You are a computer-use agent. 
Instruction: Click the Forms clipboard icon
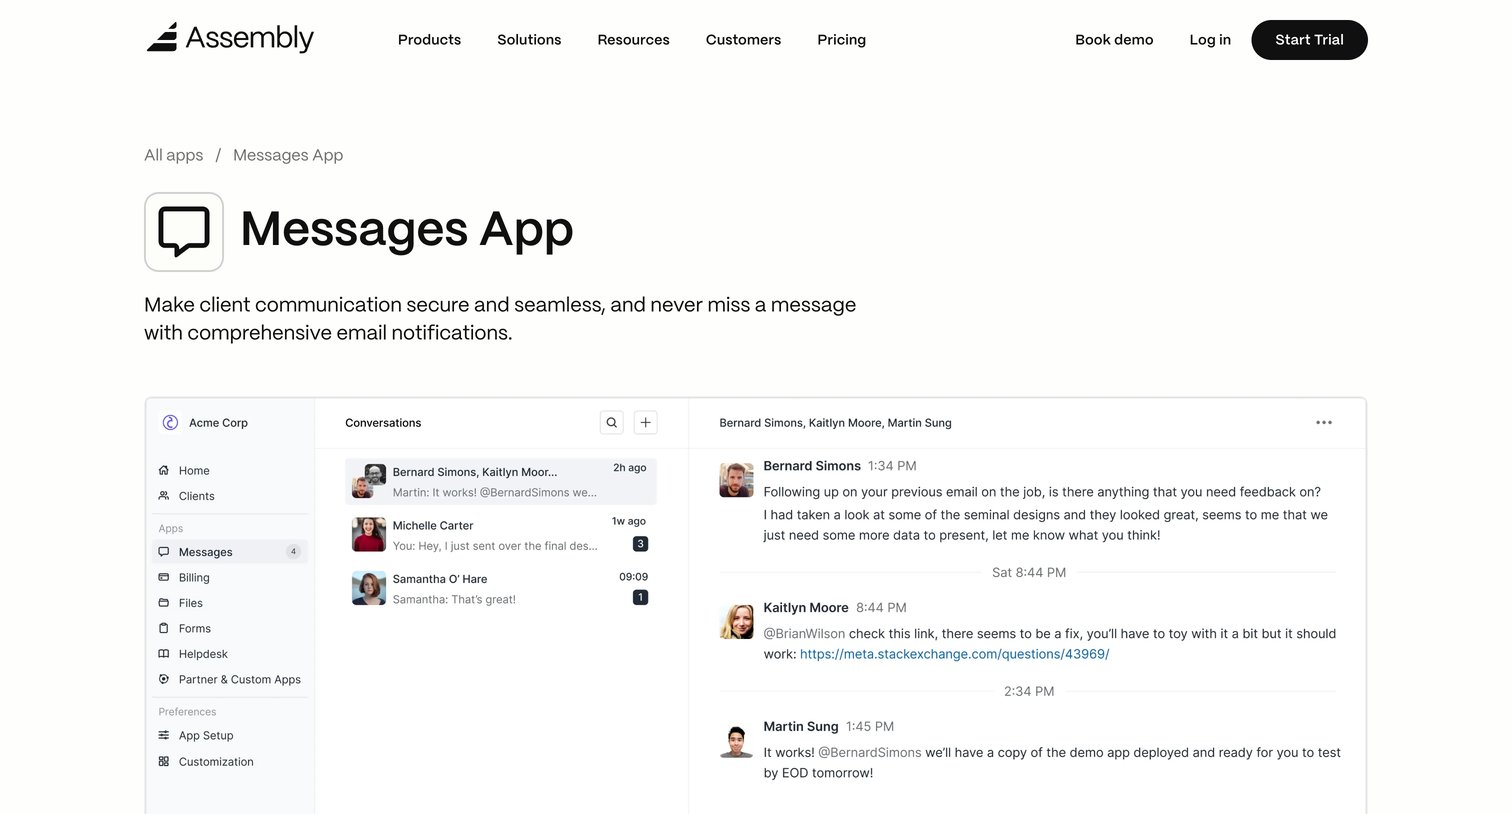point(164,628)
